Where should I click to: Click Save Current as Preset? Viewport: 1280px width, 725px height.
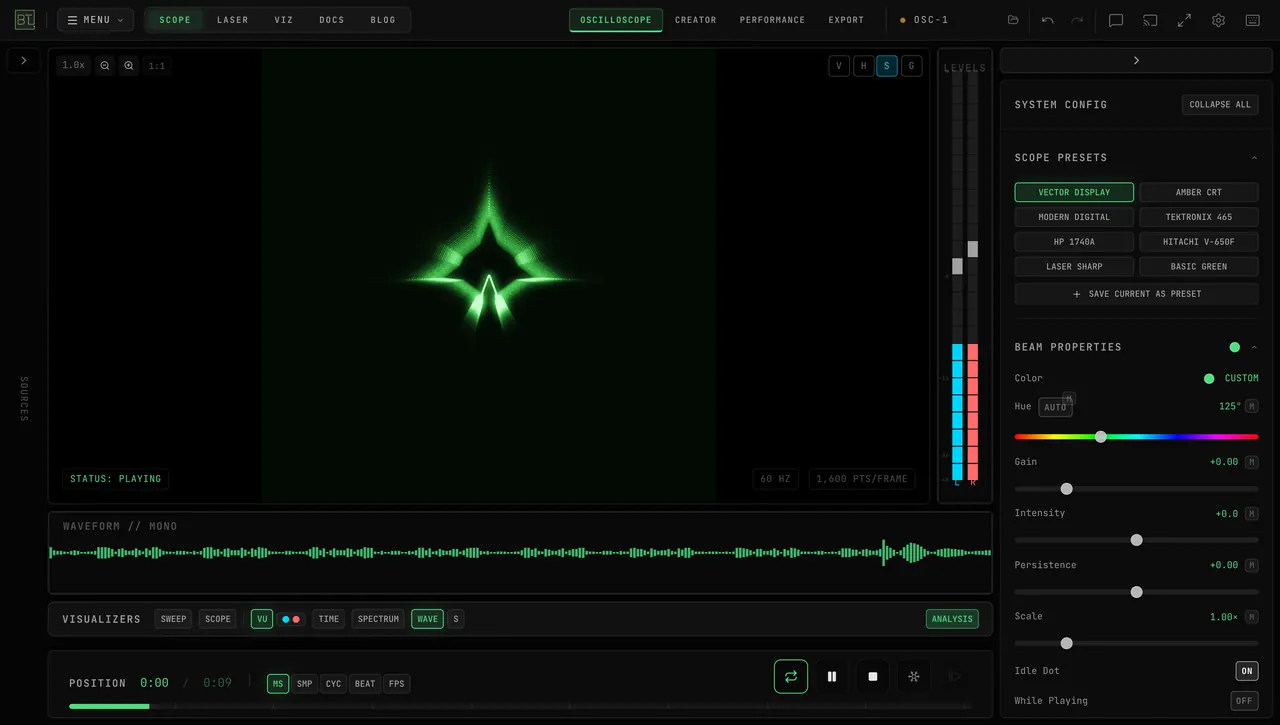1136,294
